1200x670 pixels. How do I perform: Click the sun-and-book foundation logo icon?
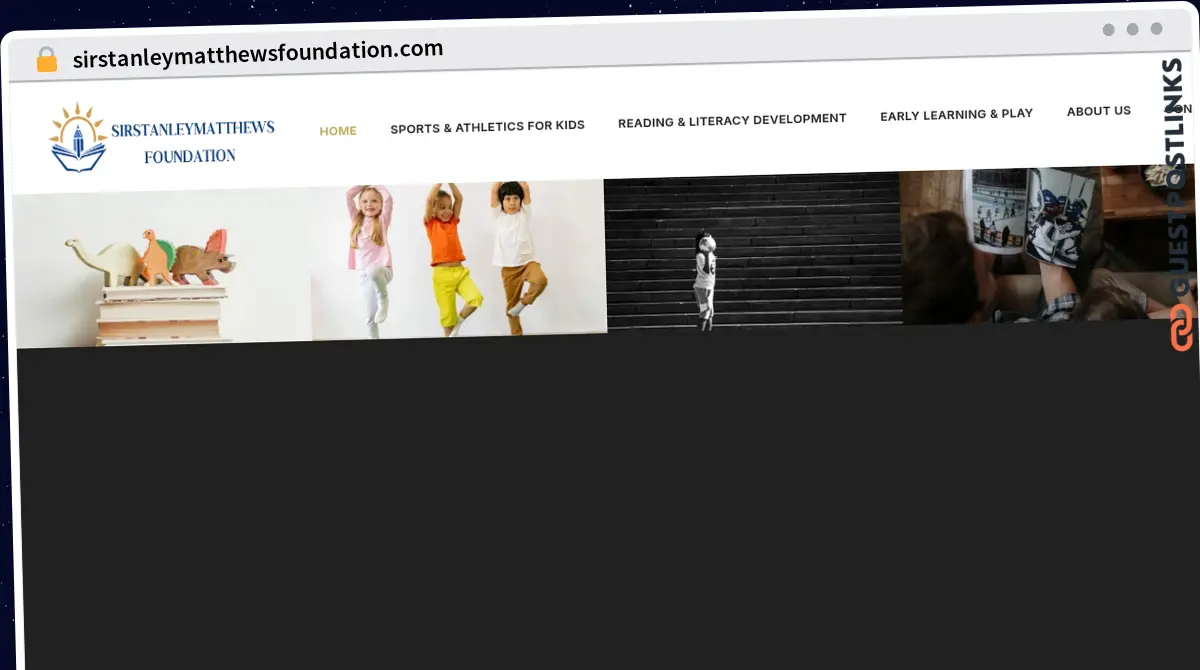[x=78, y=138]
